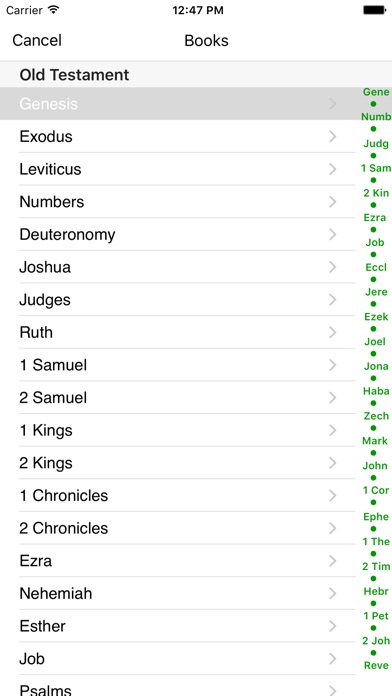392x696 pixels.
Task: Go to Mark via the side index
Action: [x=375, y=441]
